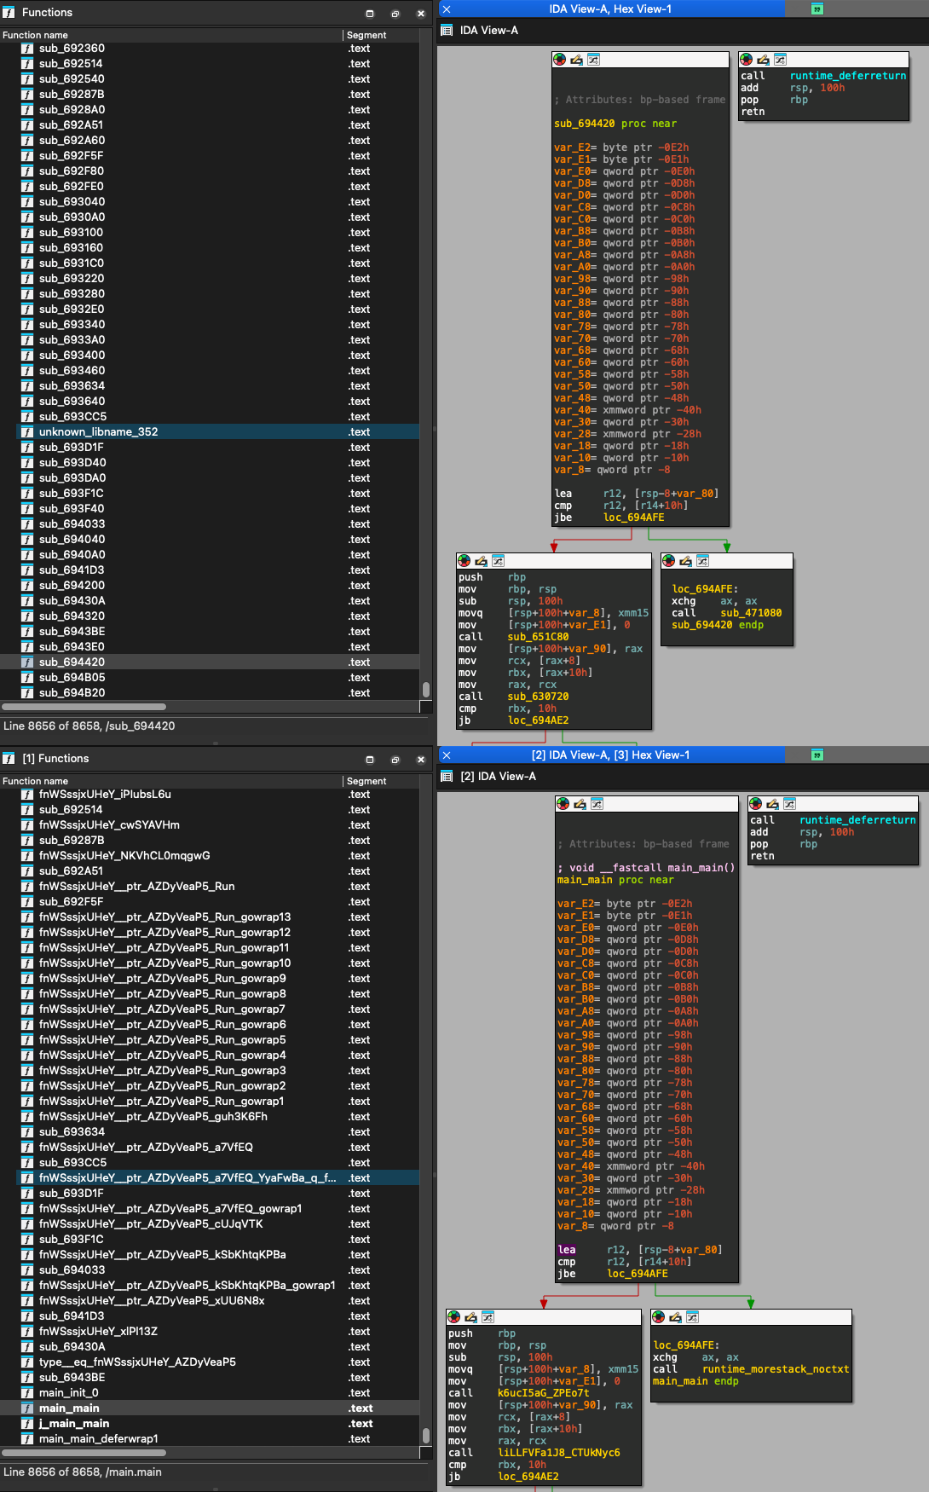Click color icon on top loc_694AFE node
This screenshot has height=1492, width=929.
(x=669, y=561)
